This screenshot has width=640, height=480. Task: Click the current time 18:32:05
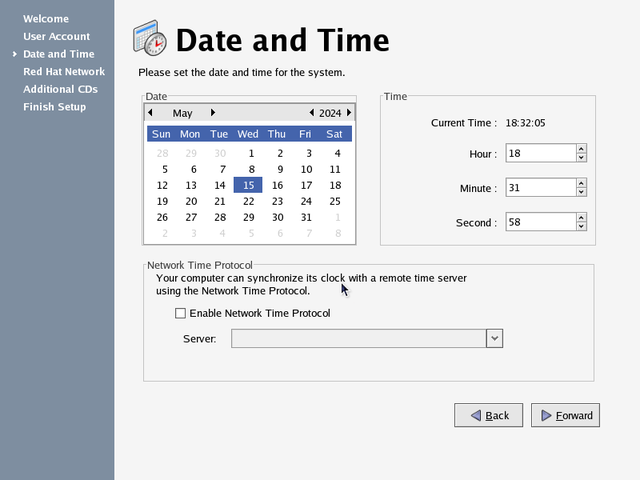525,123
